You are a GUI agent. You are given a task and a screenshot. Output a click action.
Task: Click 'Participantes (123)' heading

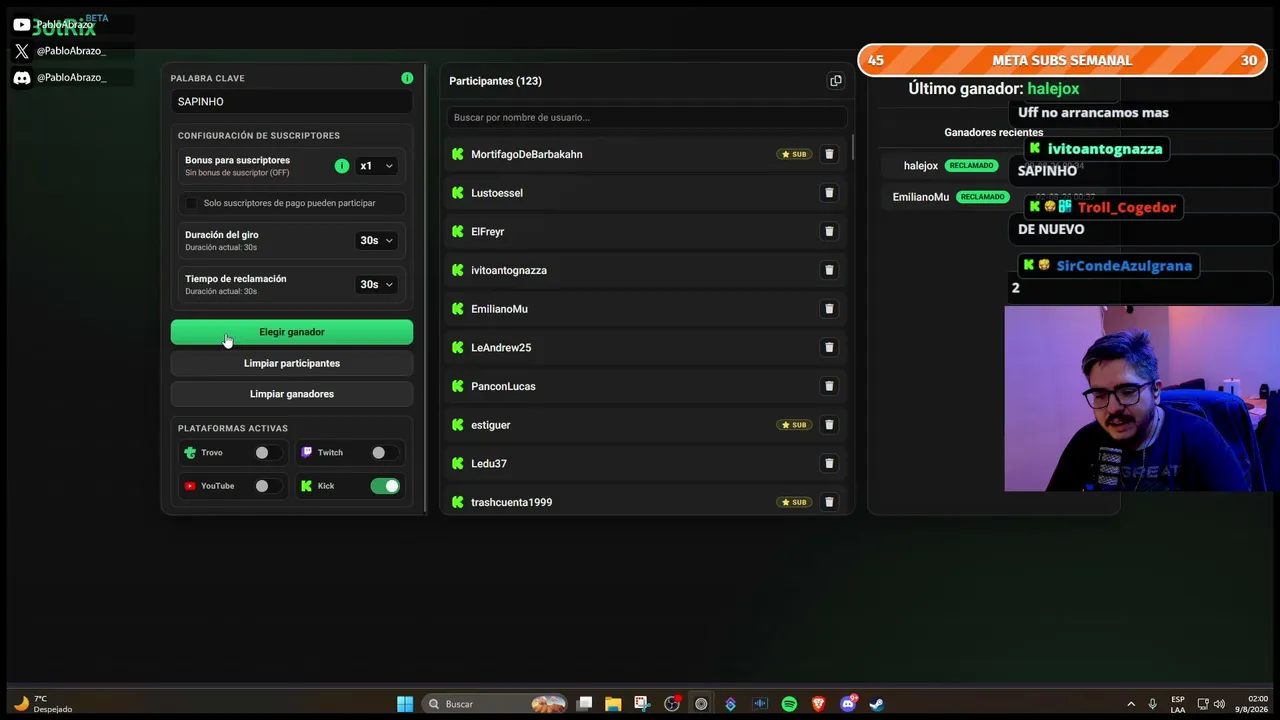click(x=496, y=81)
